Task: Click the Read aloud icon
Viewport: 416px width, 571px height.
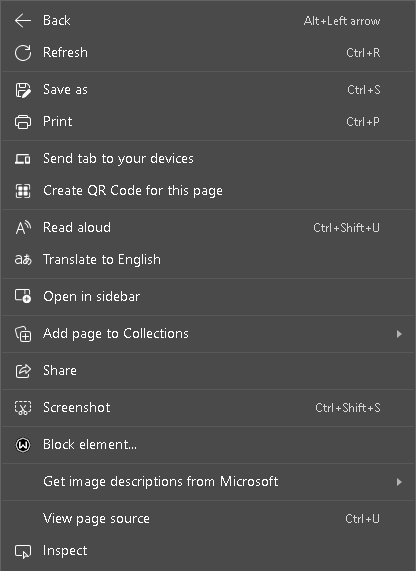Action: point(23,228)
